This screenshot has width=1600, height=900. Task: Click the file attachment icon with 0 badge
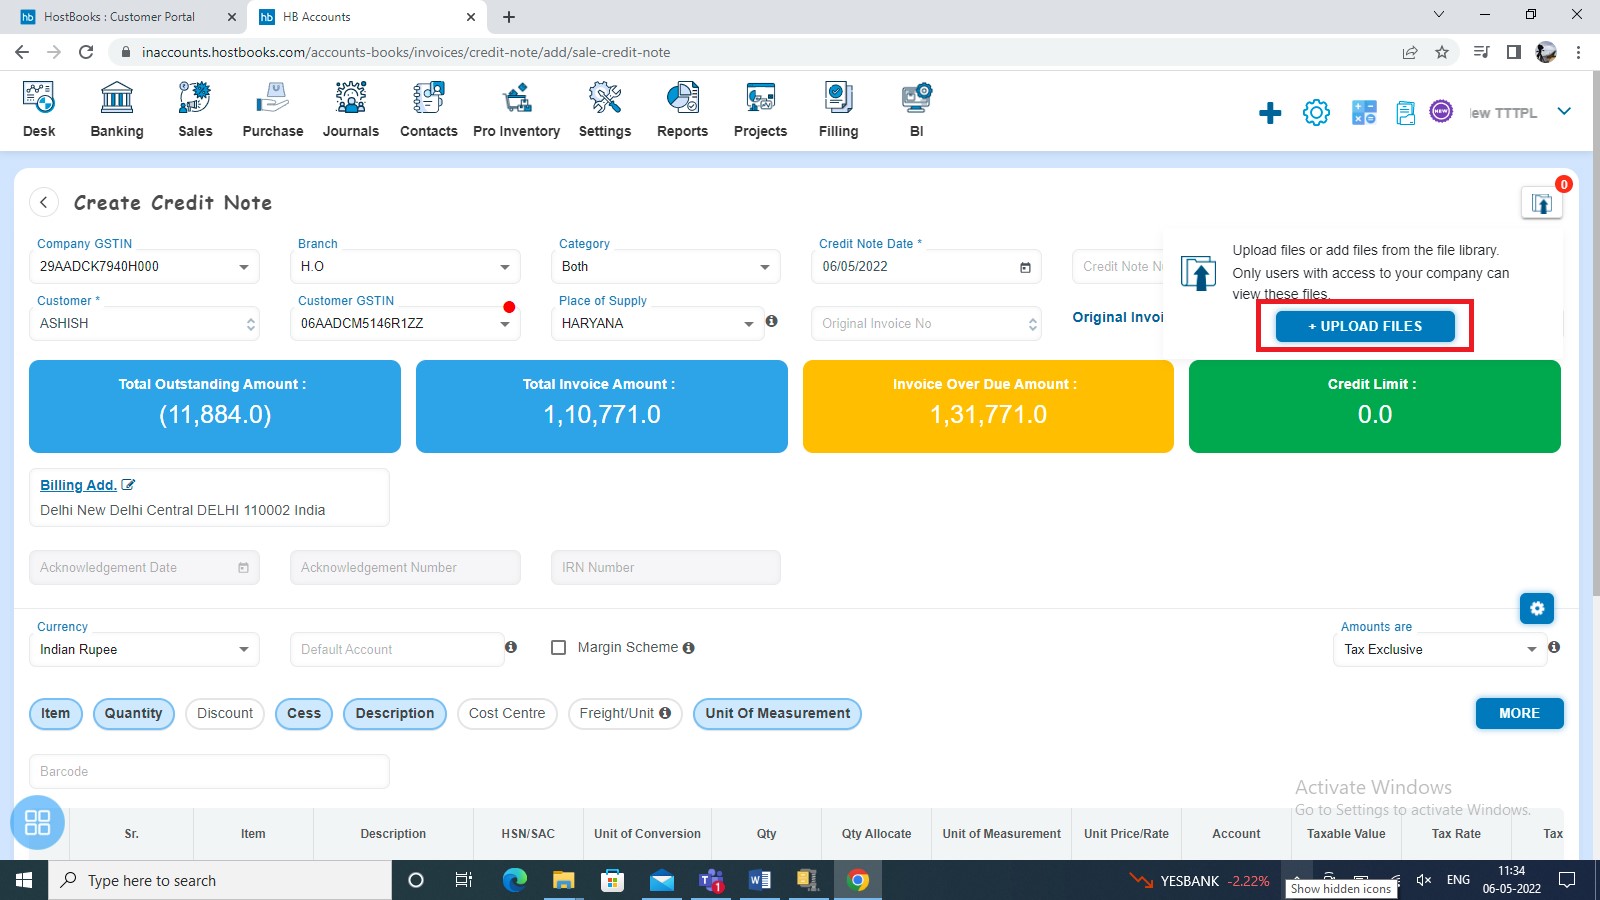[1542, 203]
